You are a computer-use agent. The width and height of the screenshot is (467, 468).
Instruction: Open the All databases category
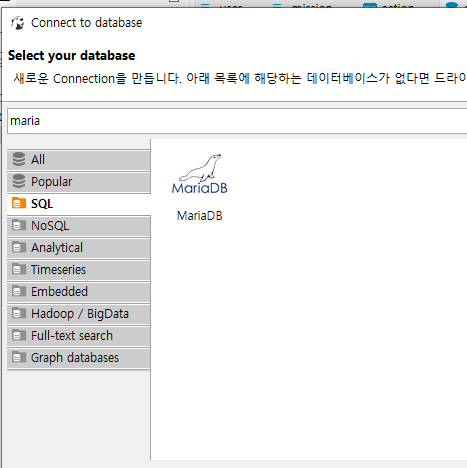(x=79, y=160)
